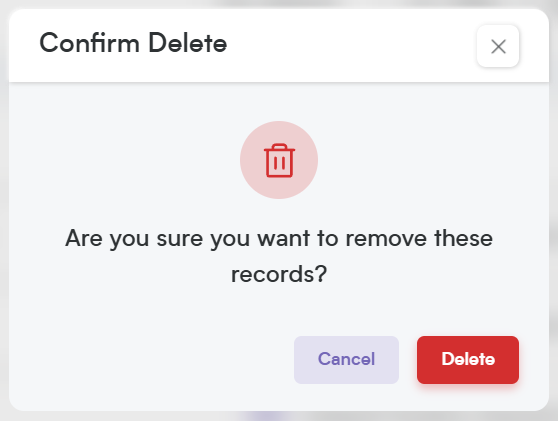This screenshot has height=421, width=558.
Task: Choose the lavender Cancel button
Action: pos(346,360)
